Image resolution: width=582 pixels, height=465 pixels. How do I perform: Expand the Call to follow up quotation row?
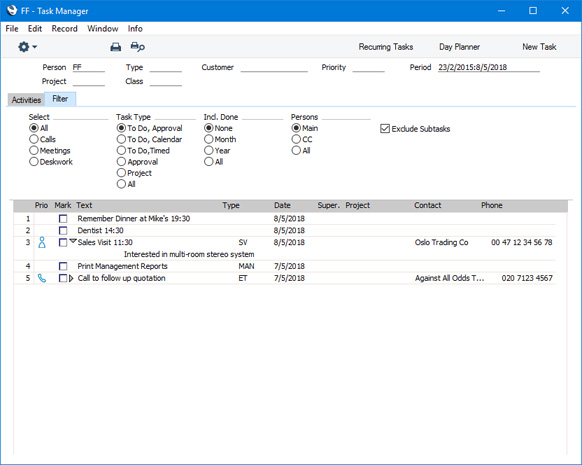(x=71, y=278)
